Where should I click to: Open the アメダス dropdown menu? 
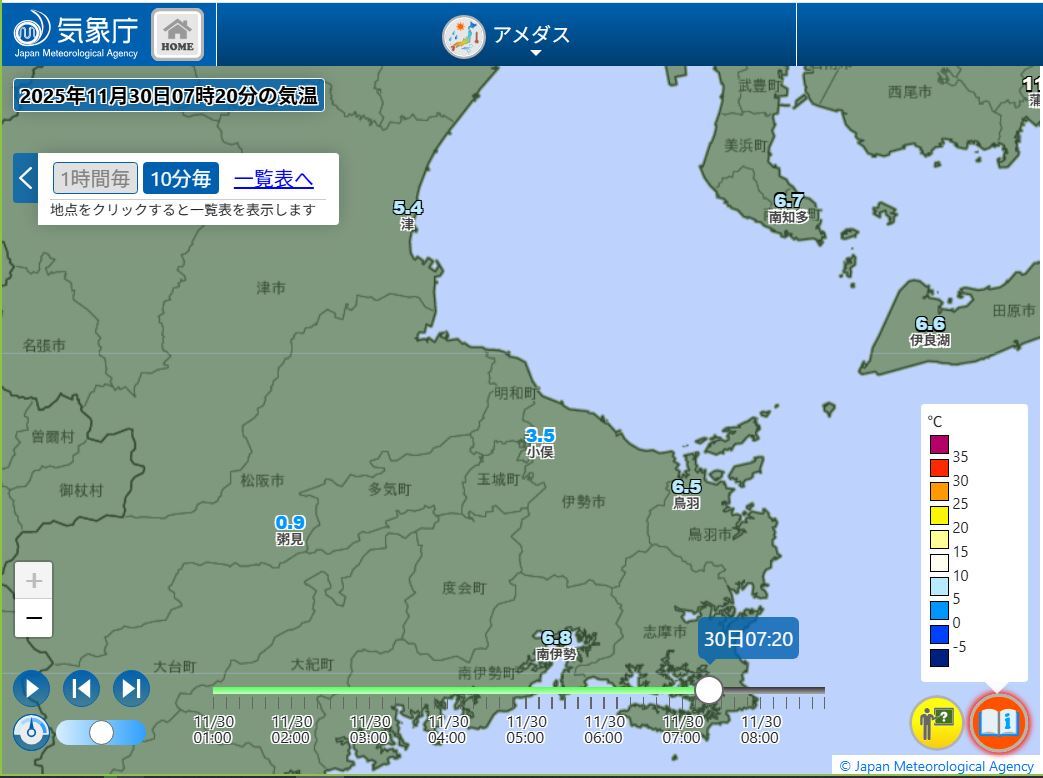coord(507,36)
